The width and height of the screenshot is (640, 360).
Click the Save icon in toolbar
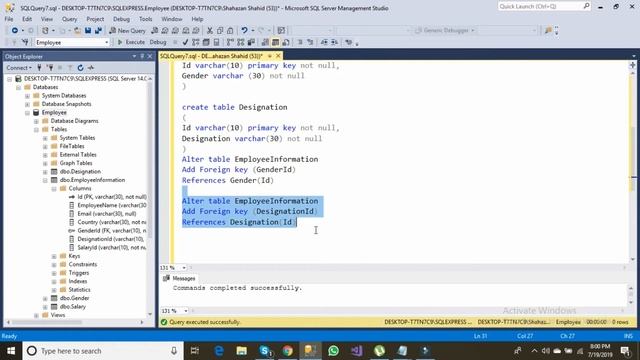pos(88,31)
